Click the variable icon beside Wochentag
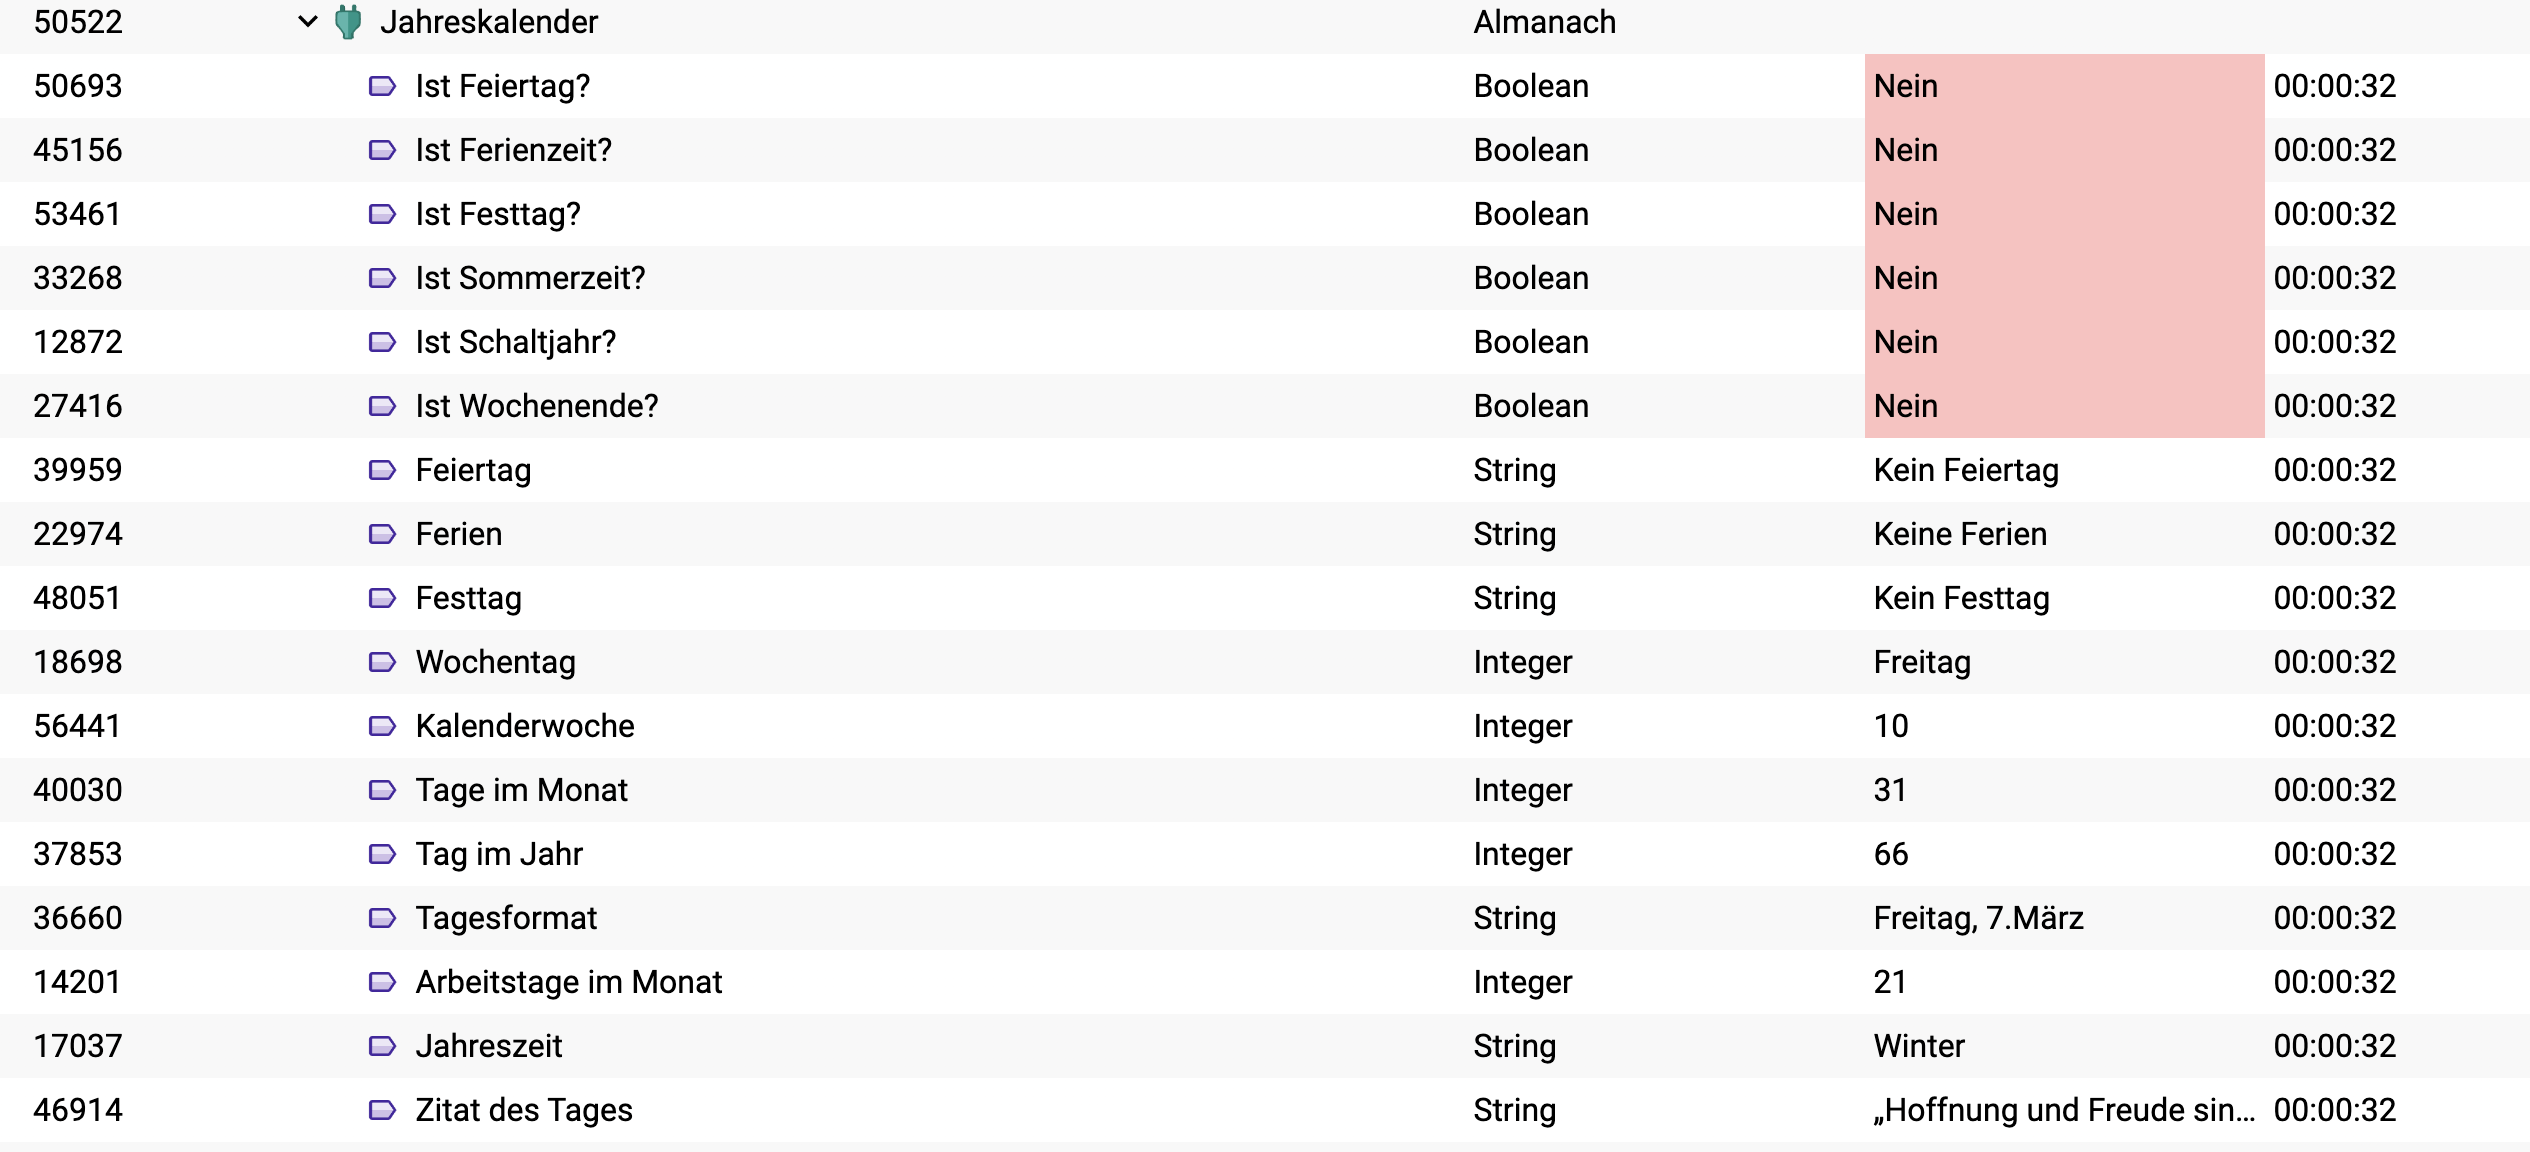 pos(382,662)
